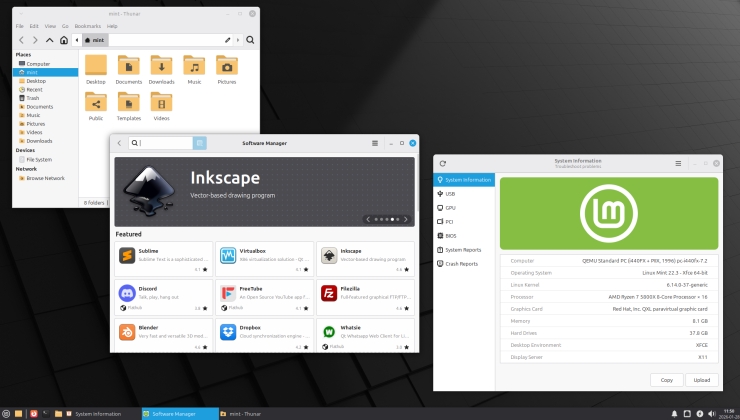The height and width of the screenshot is (420, 740).
Task: Open the Downloads folder icon
Action: click(162, 69)
